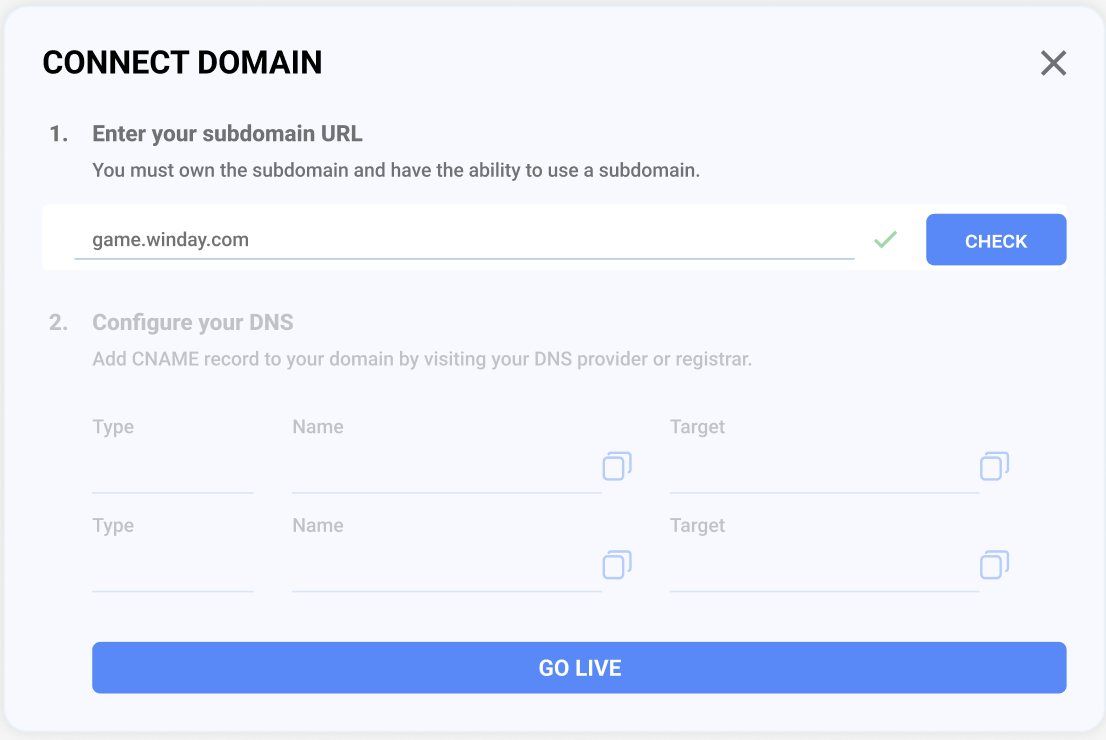Focus the game.winday.com subdomain input
1106x740 pixels.
(x=464, y=240)
